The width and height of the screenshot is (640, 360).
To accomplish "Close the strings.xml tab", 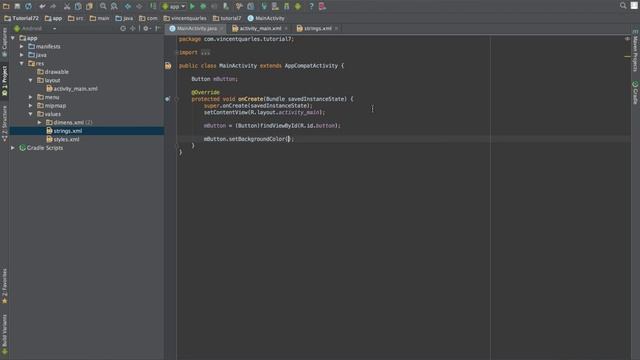I will (336, 29).
